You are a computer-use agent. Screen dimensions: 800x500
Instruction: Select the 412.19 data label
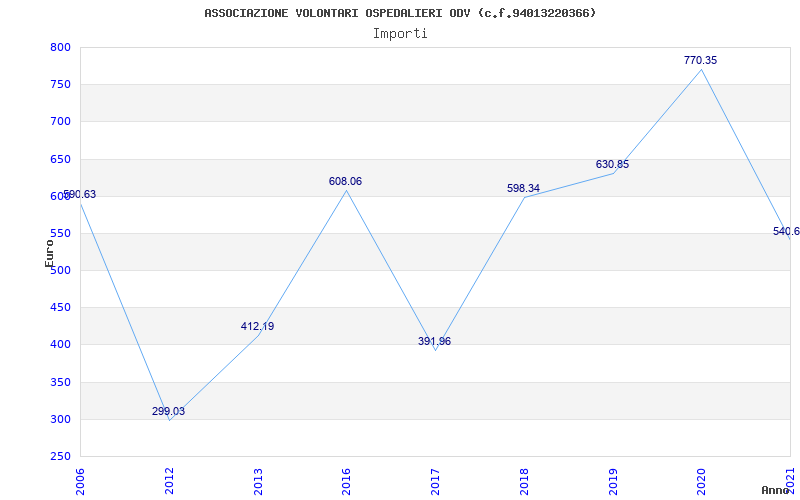click(x=257, y=326)
